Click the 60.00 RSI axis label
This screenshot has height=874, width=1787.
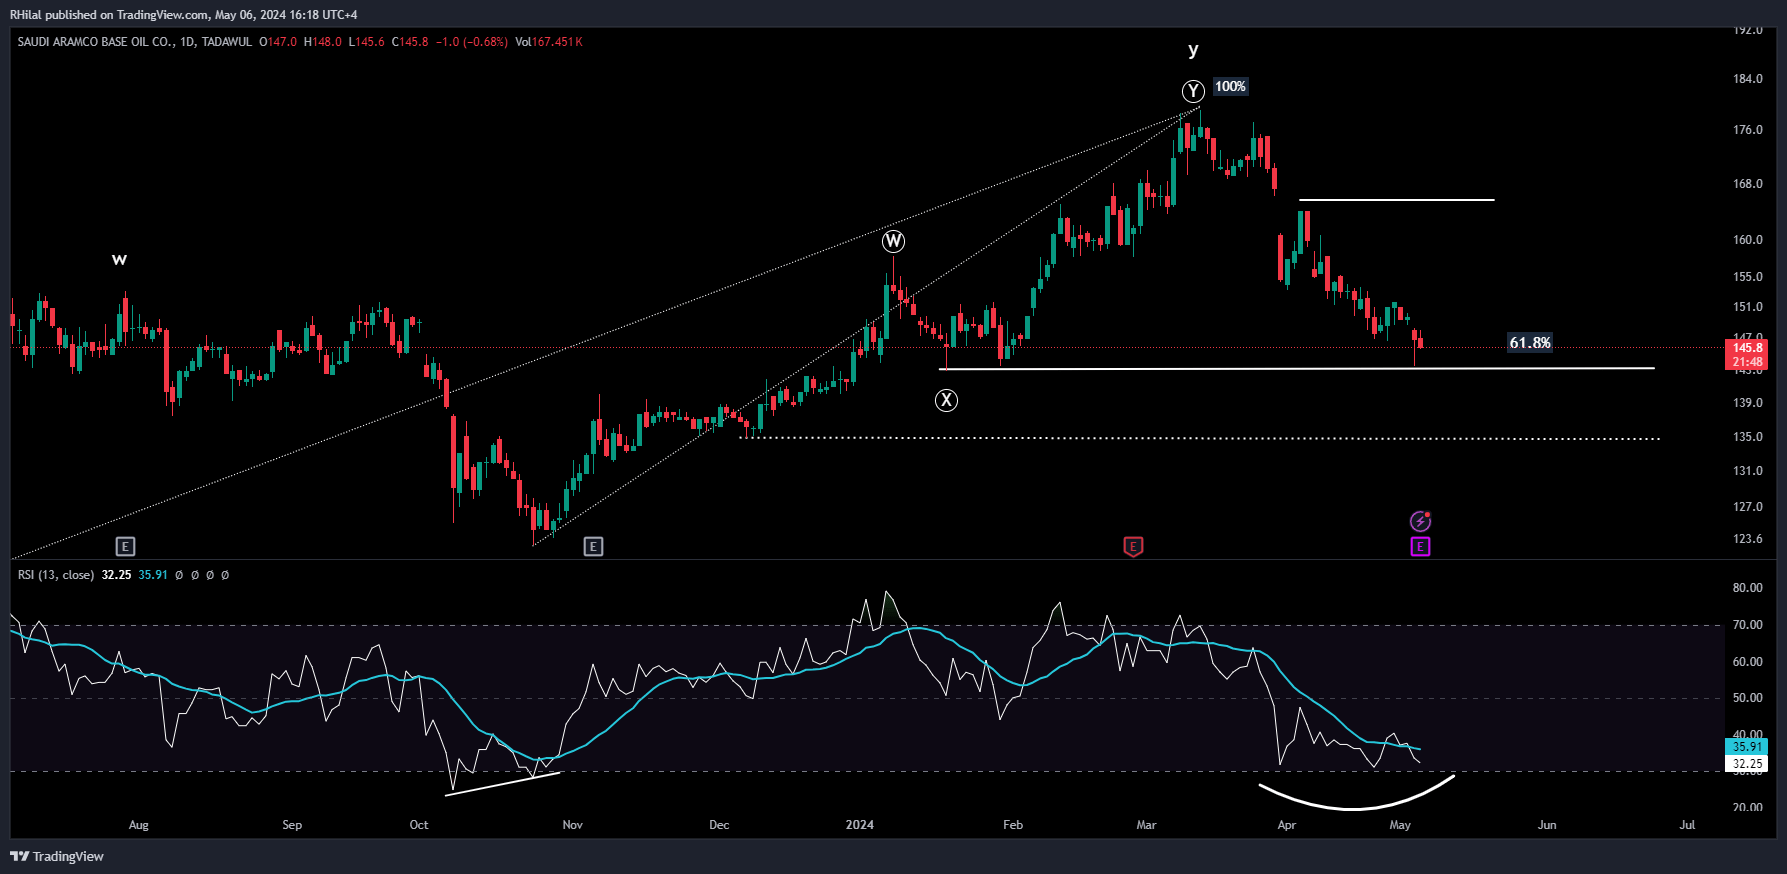click(x=1748, y=662)
